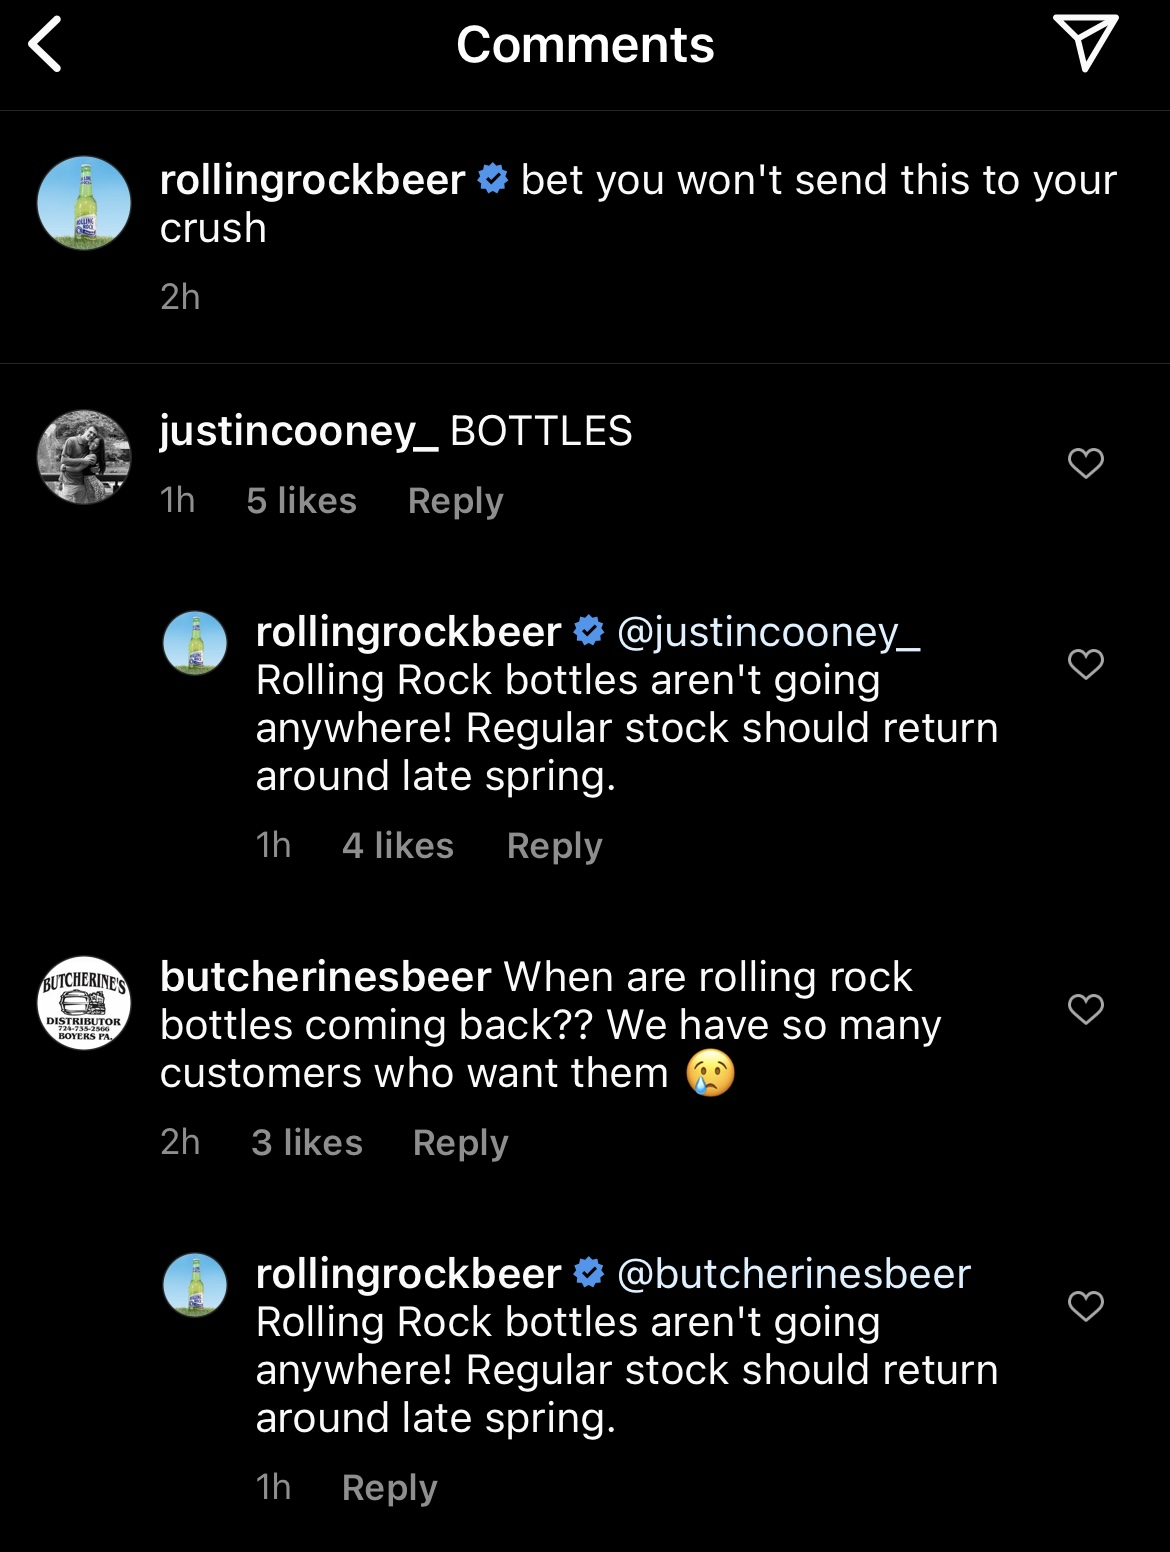Open rollingrockbeer username in the caption
Screen dimensions: 1170x1552
pyautogui.click(x=312, y=180)
